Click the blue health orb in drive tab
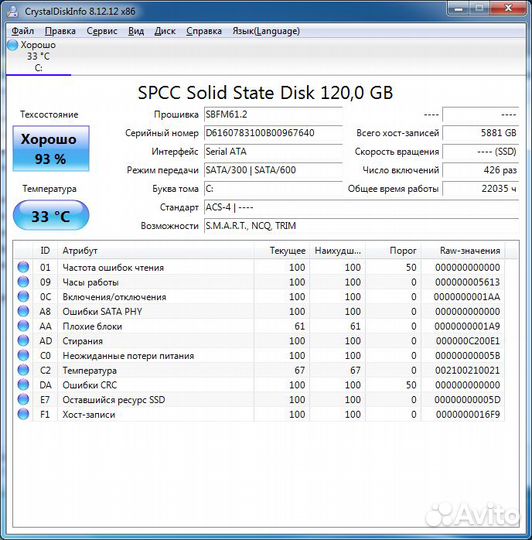 pos(13,45)
